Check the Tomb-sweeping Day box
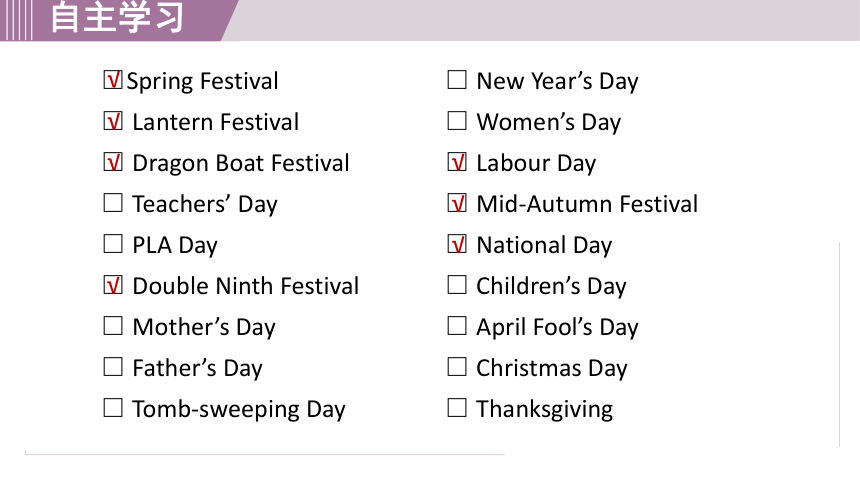Viewport: 860px width, 484px height. pos(113,408)
